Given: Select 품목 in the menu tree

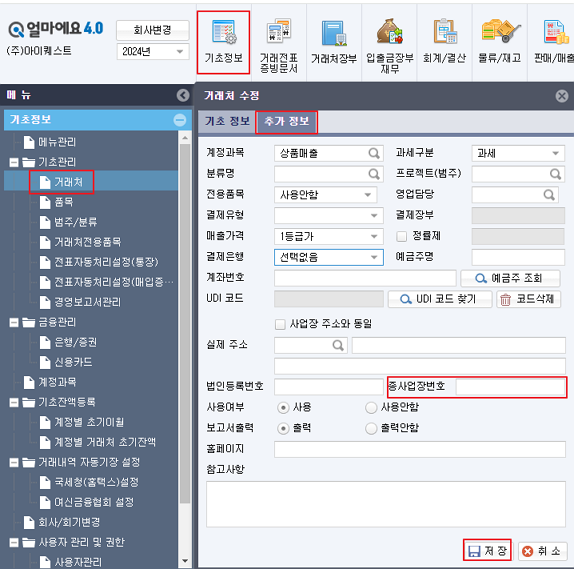Looking at the screenshot, I should pyautogui.click(x=56, y=202).
